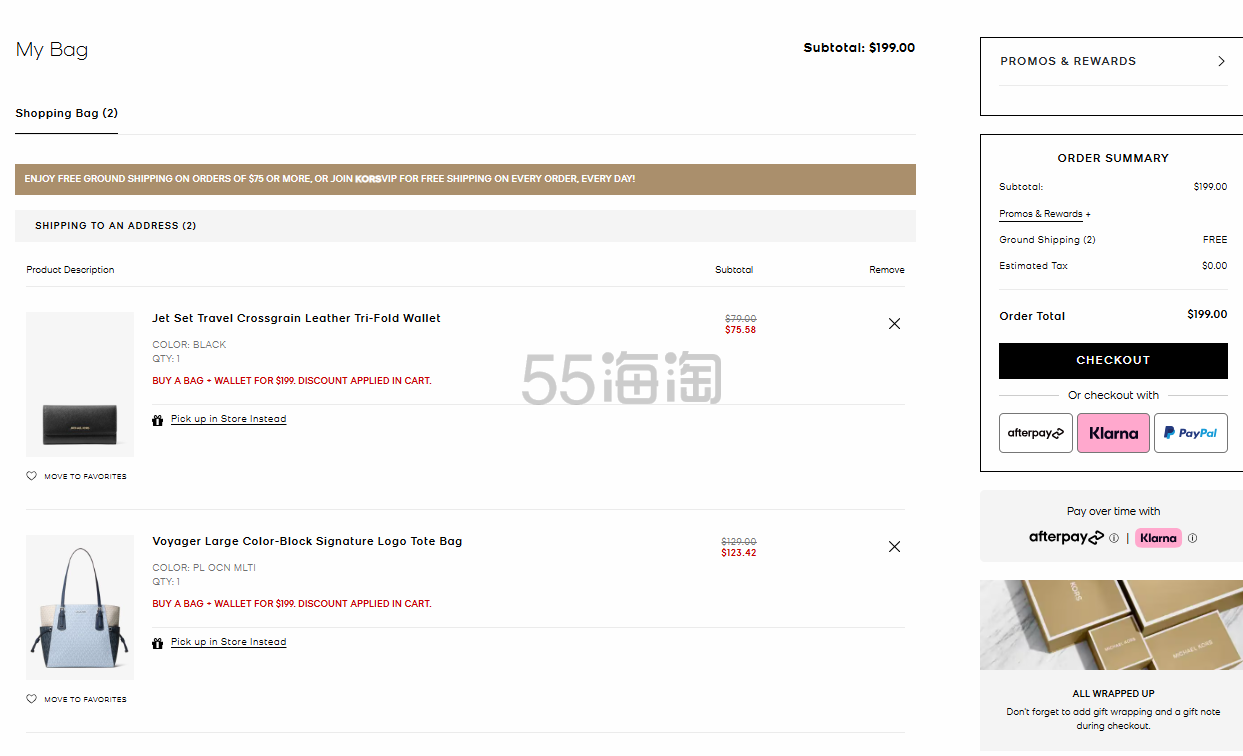Click heart icon under the black wallet
The image size is (1243, 756).
pyautogui.click(x=31, y=476)
